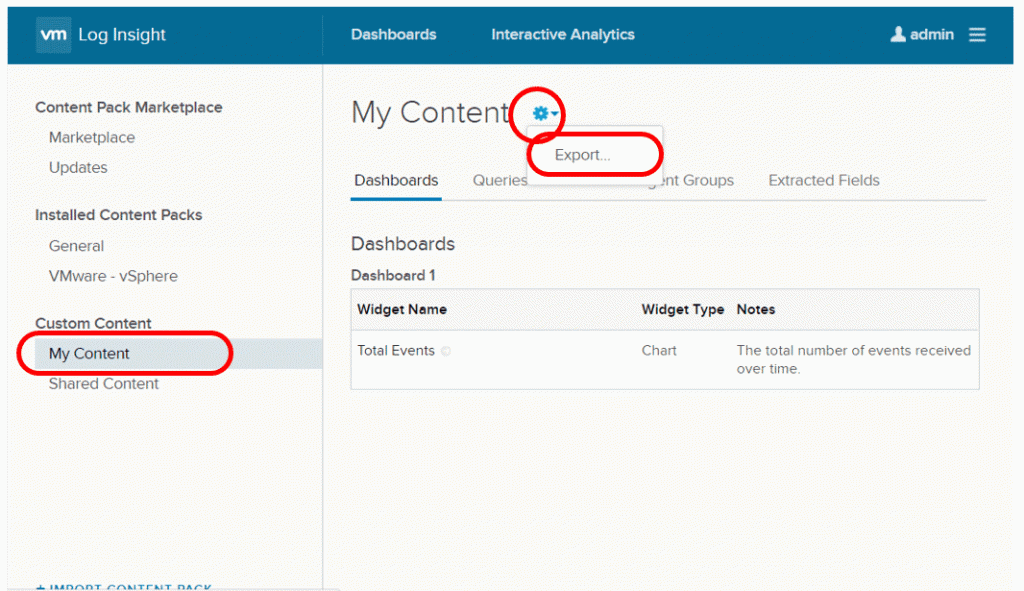Open the Agent Groups tab
Image resolution: width=1024 pixels, height=591 pixels.
[x=690, y=180]
